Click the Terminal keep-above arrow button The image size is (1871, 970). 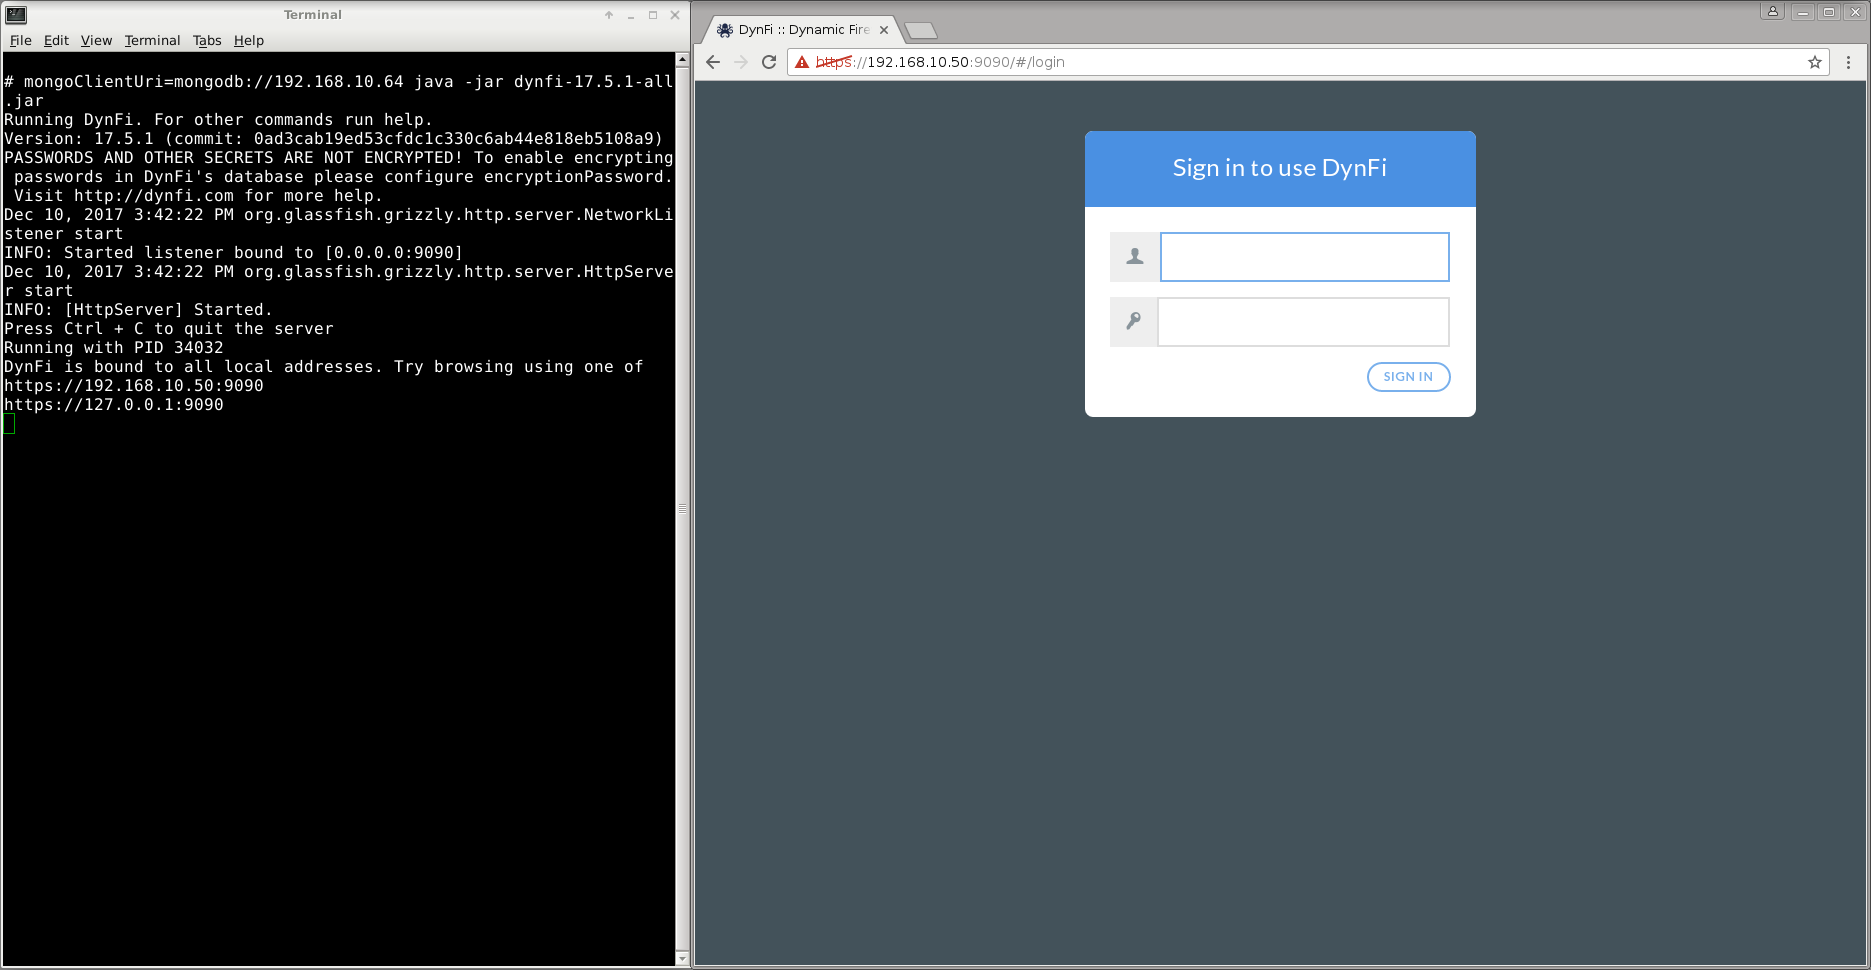(609, 15)
